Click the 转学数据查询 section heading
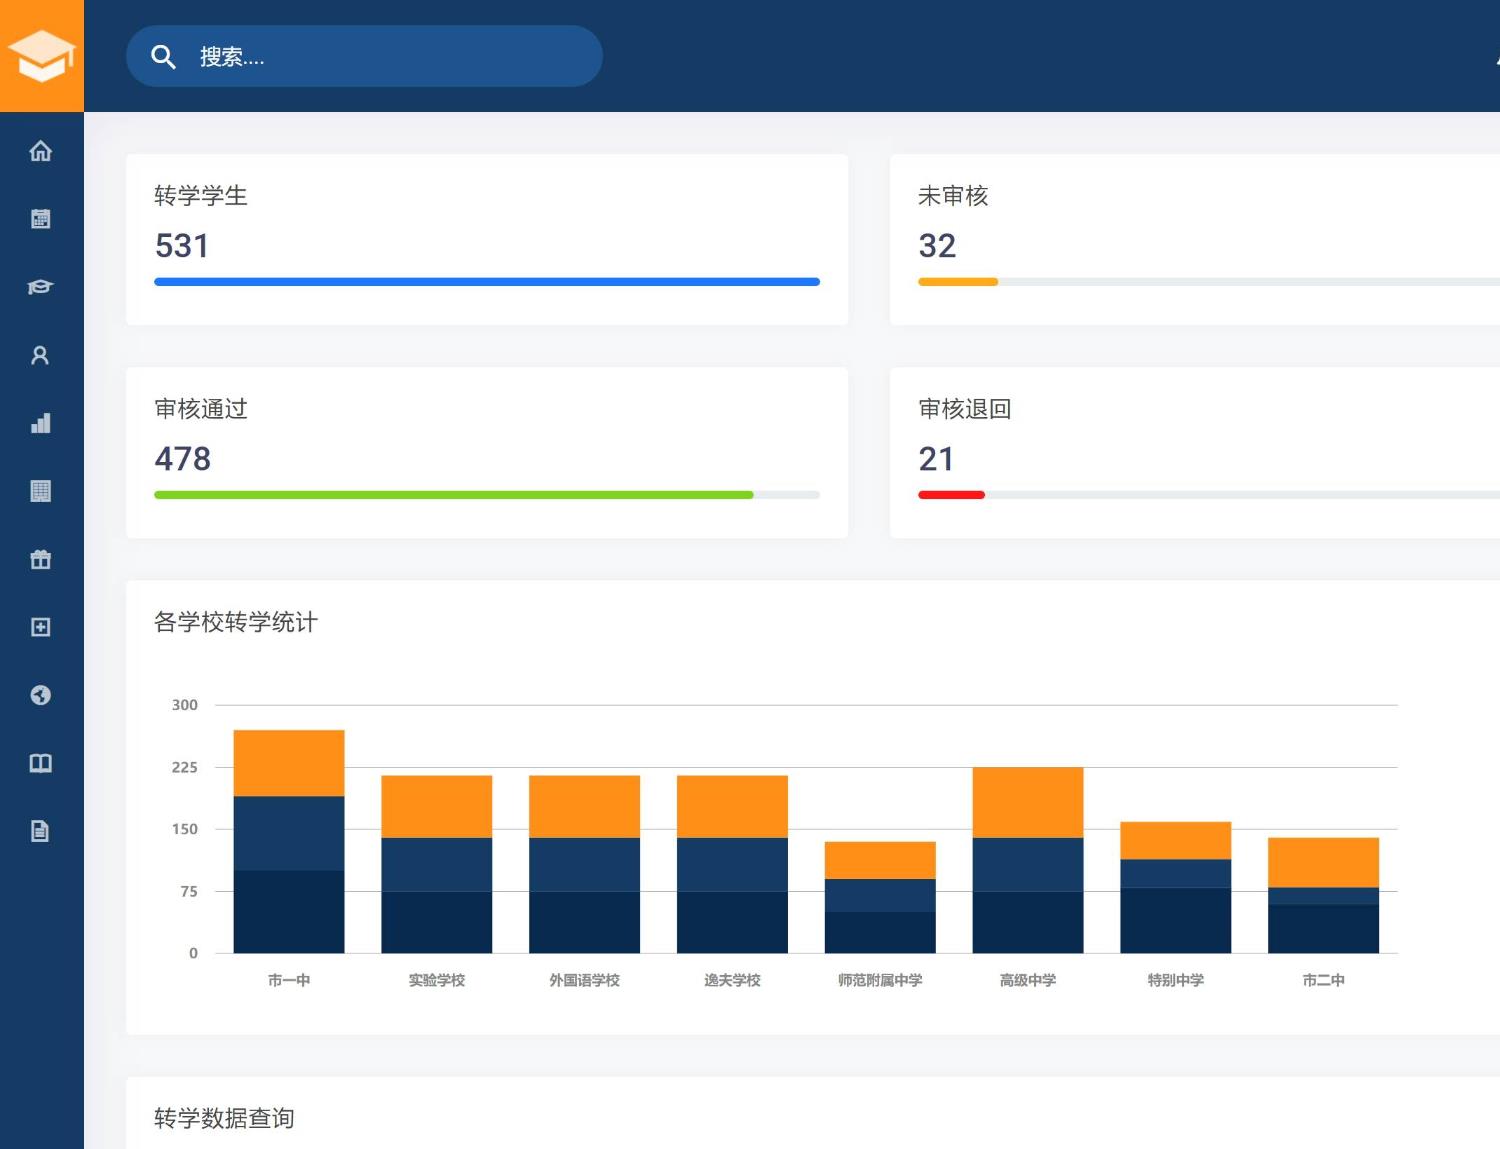The image size is (1500, 1149). [x=224, y=1118]
